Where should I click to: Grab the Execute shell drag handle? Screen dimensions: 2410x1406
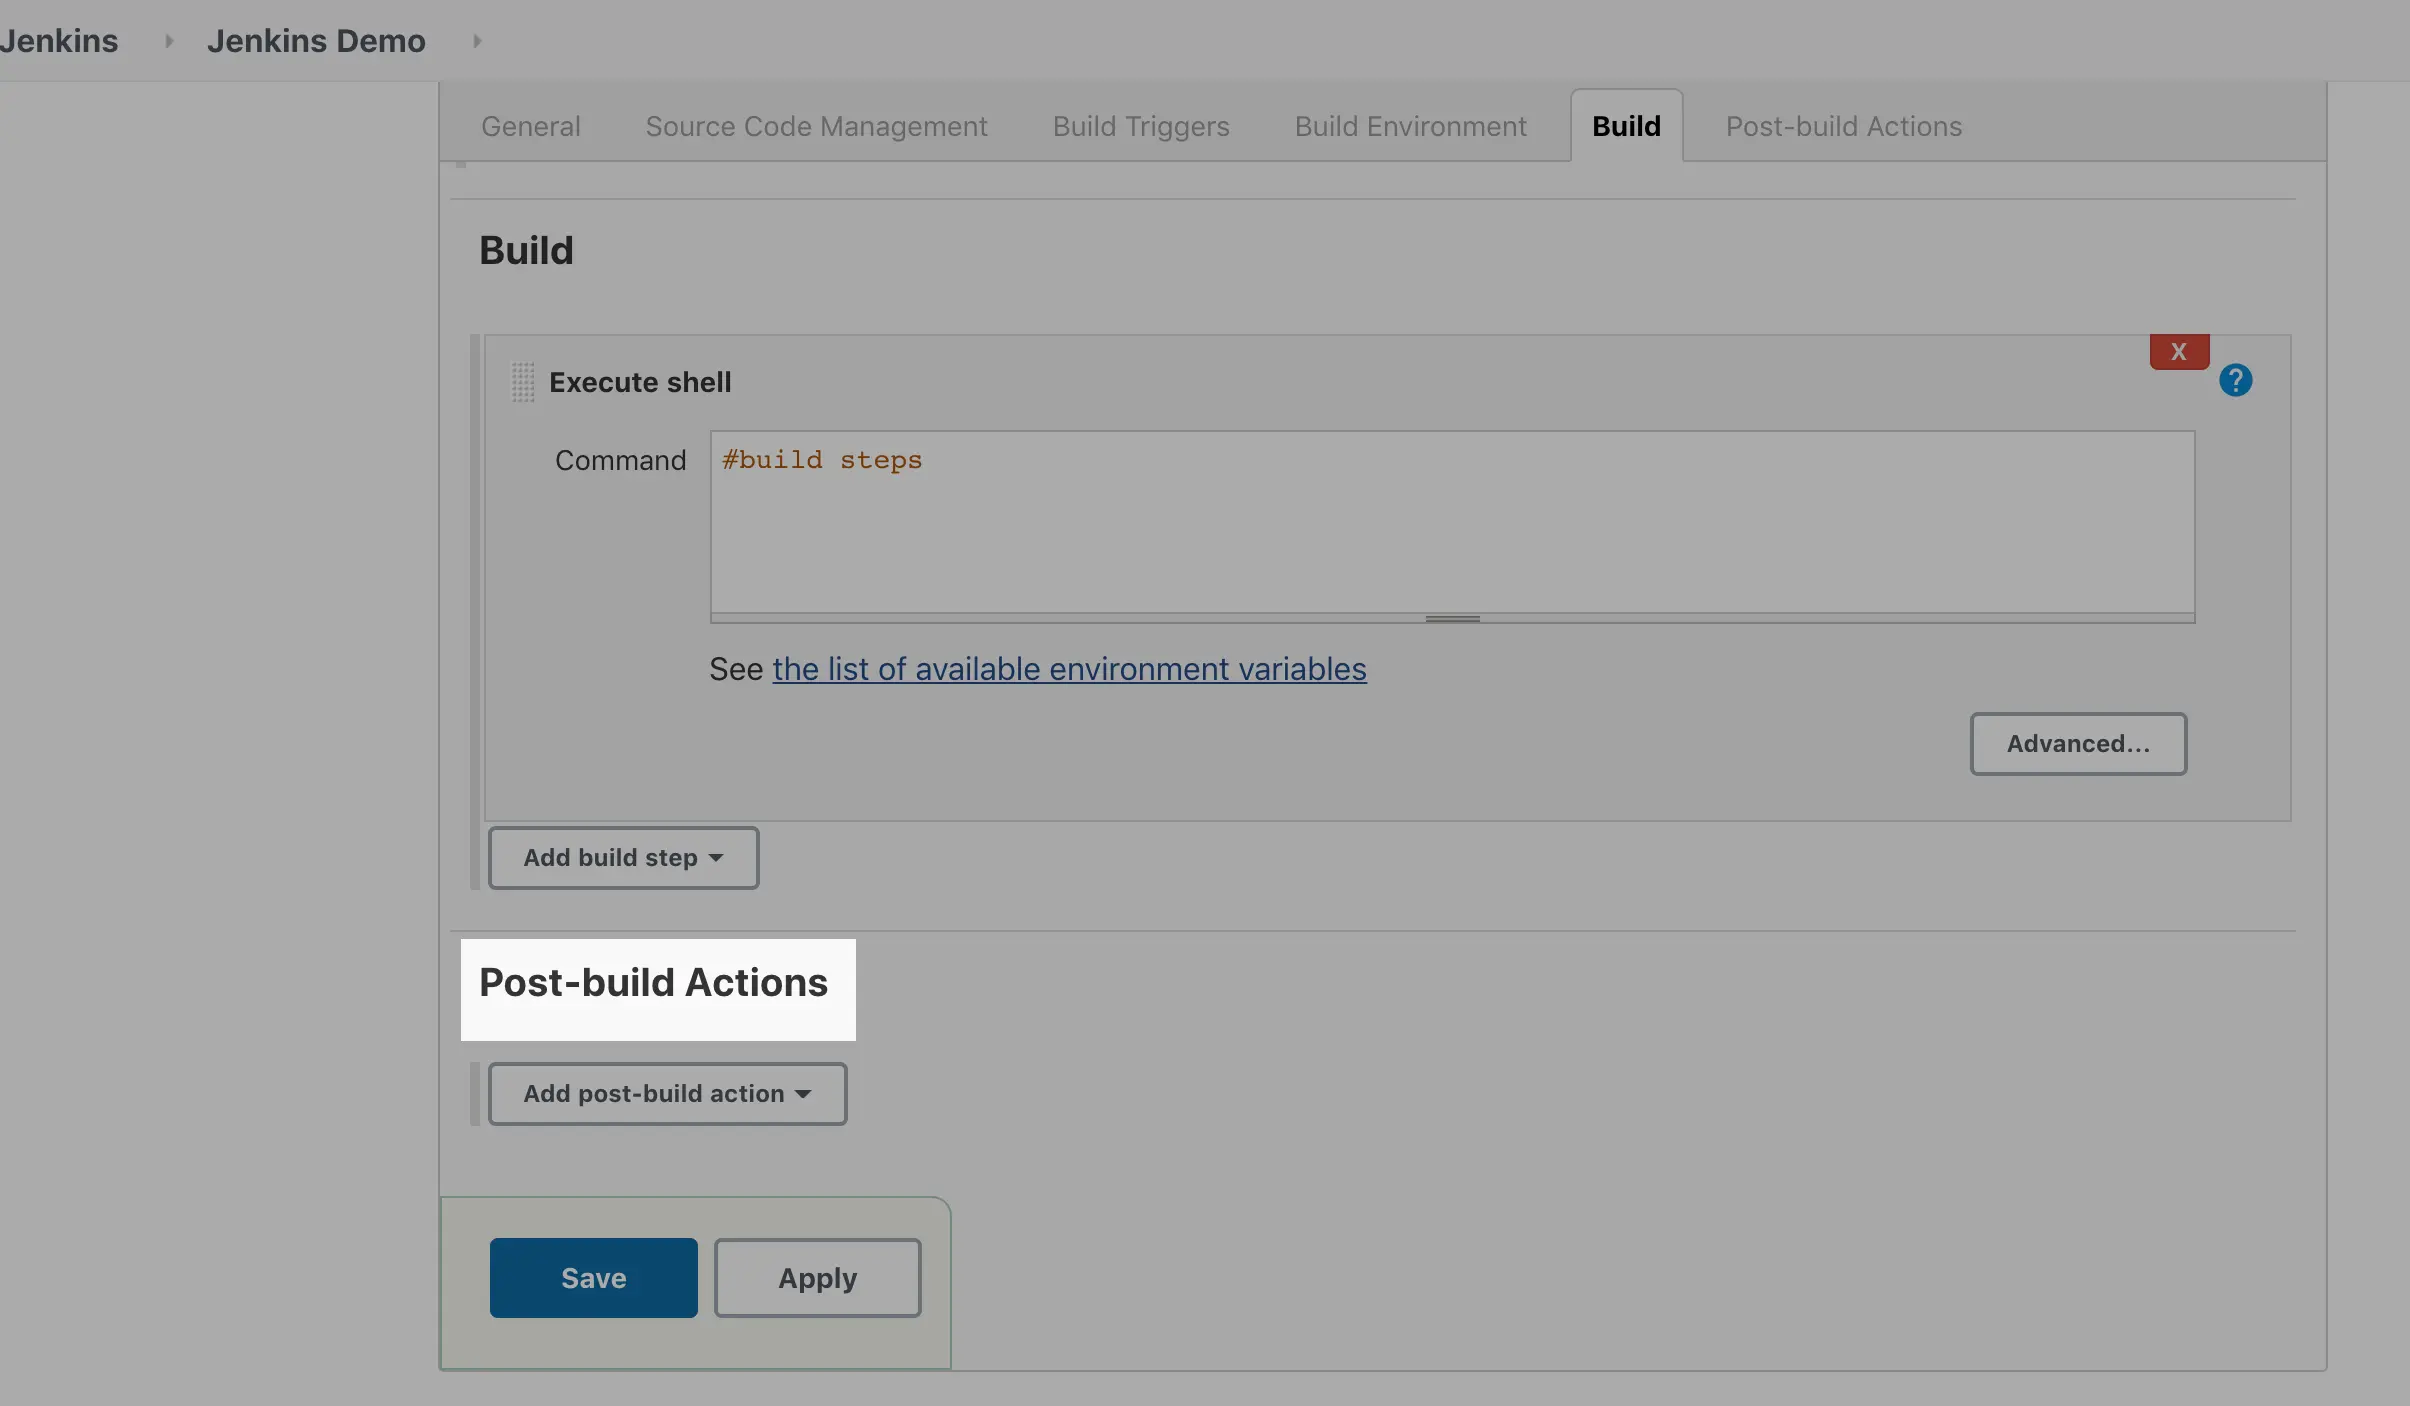[x=523, y=382]
